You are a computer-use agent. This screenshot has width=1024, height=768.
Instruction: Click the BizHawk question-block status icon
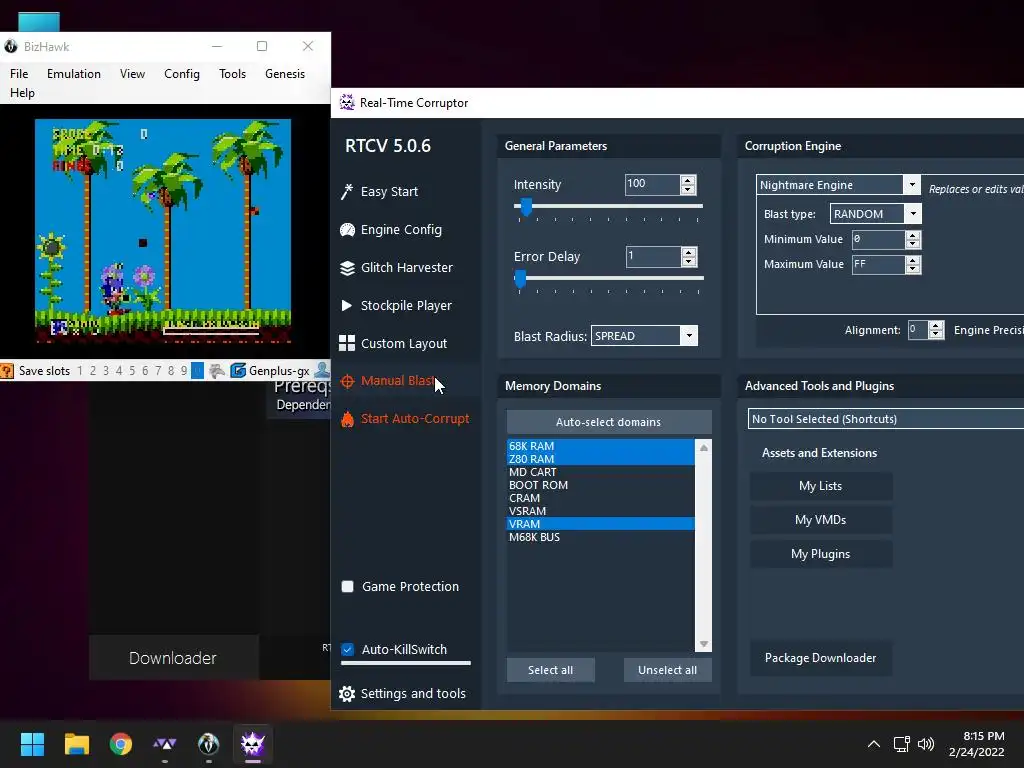[7, 371]
